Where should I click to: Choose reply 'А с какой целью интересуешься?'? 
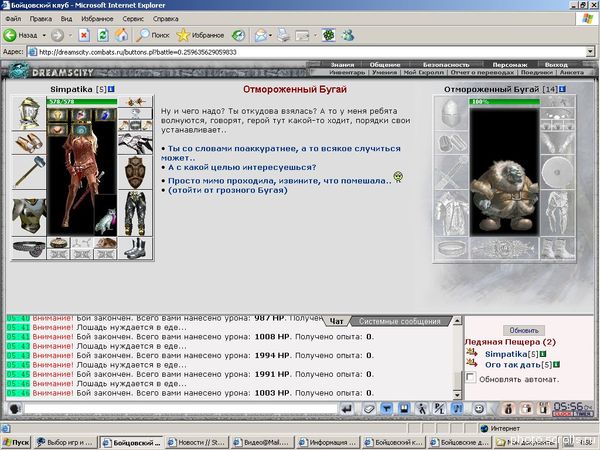[x=242, y=167]
